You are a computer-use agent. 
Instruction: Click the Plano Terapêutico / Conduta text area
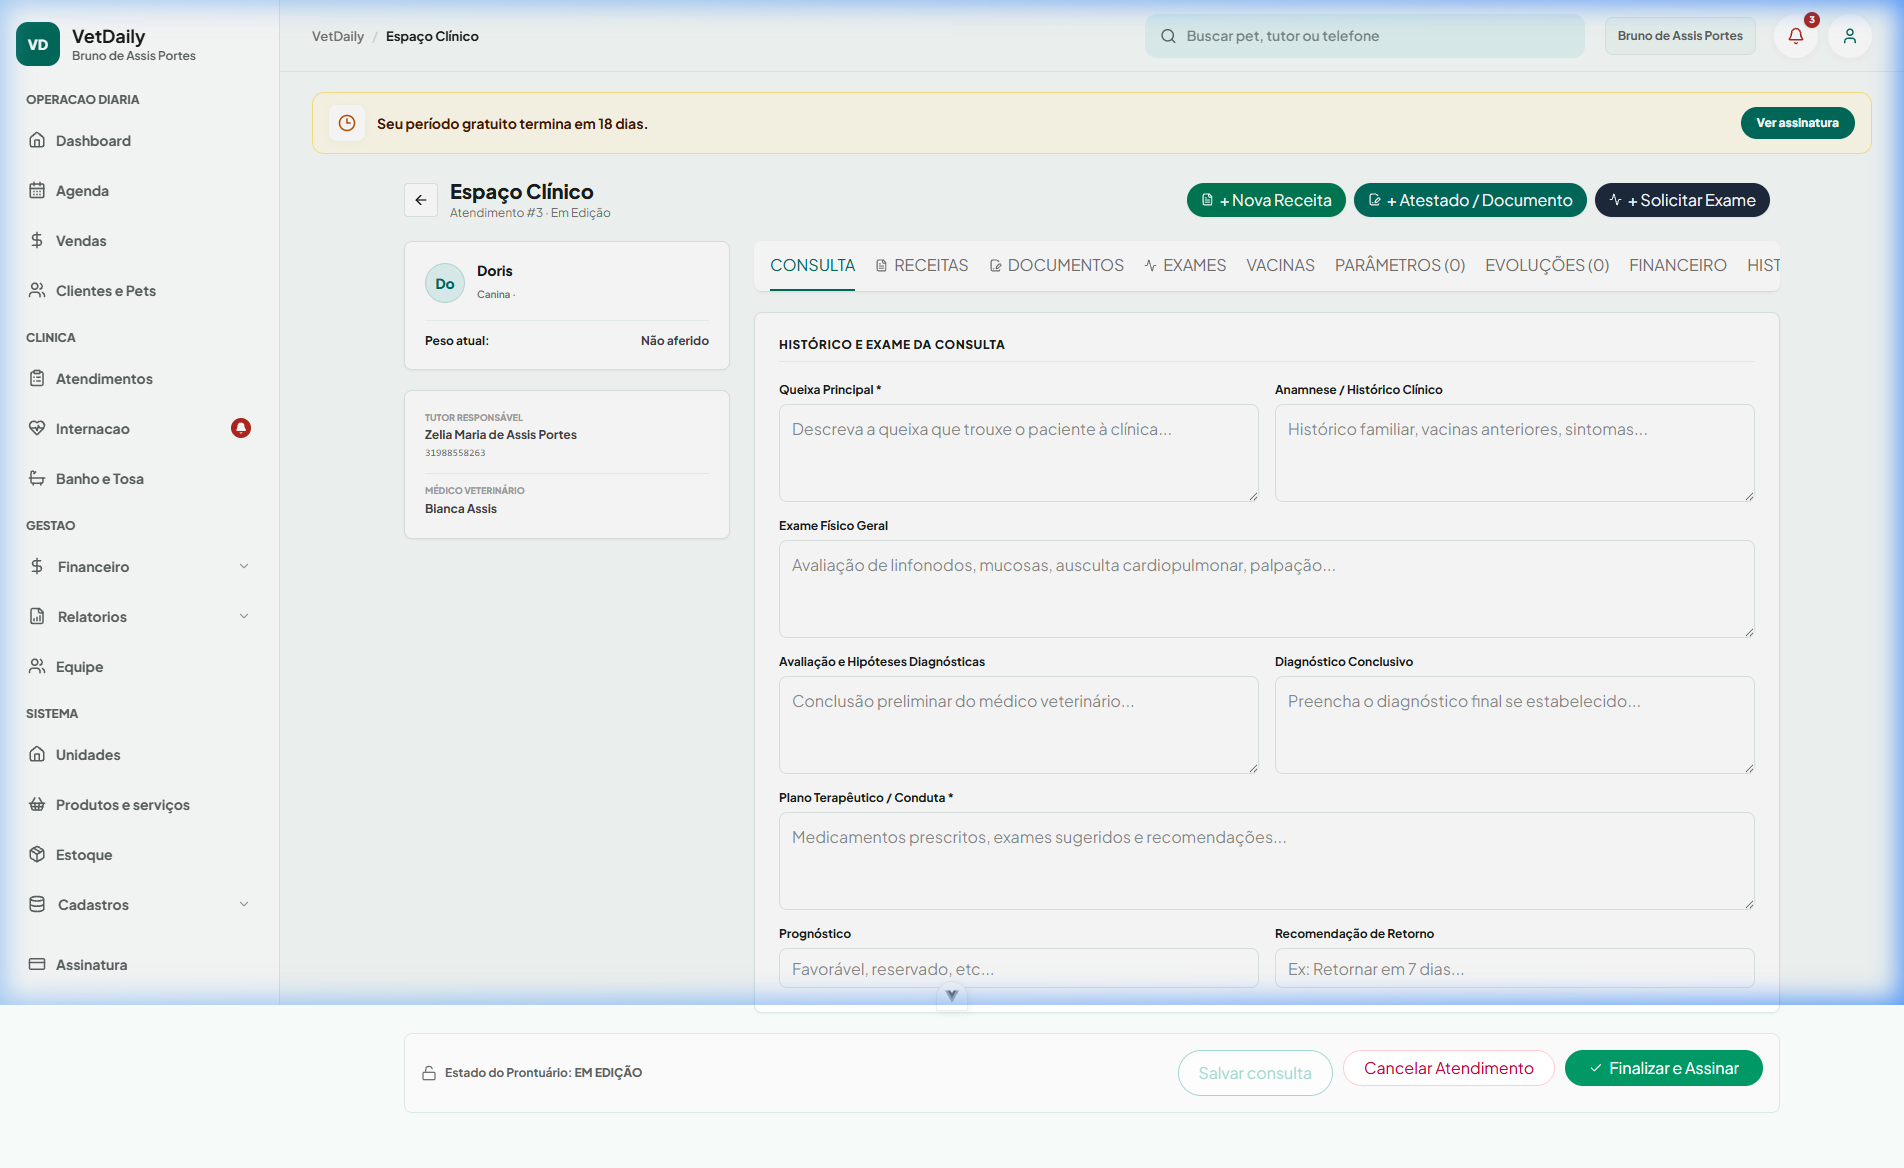[x=1267, y=861]
